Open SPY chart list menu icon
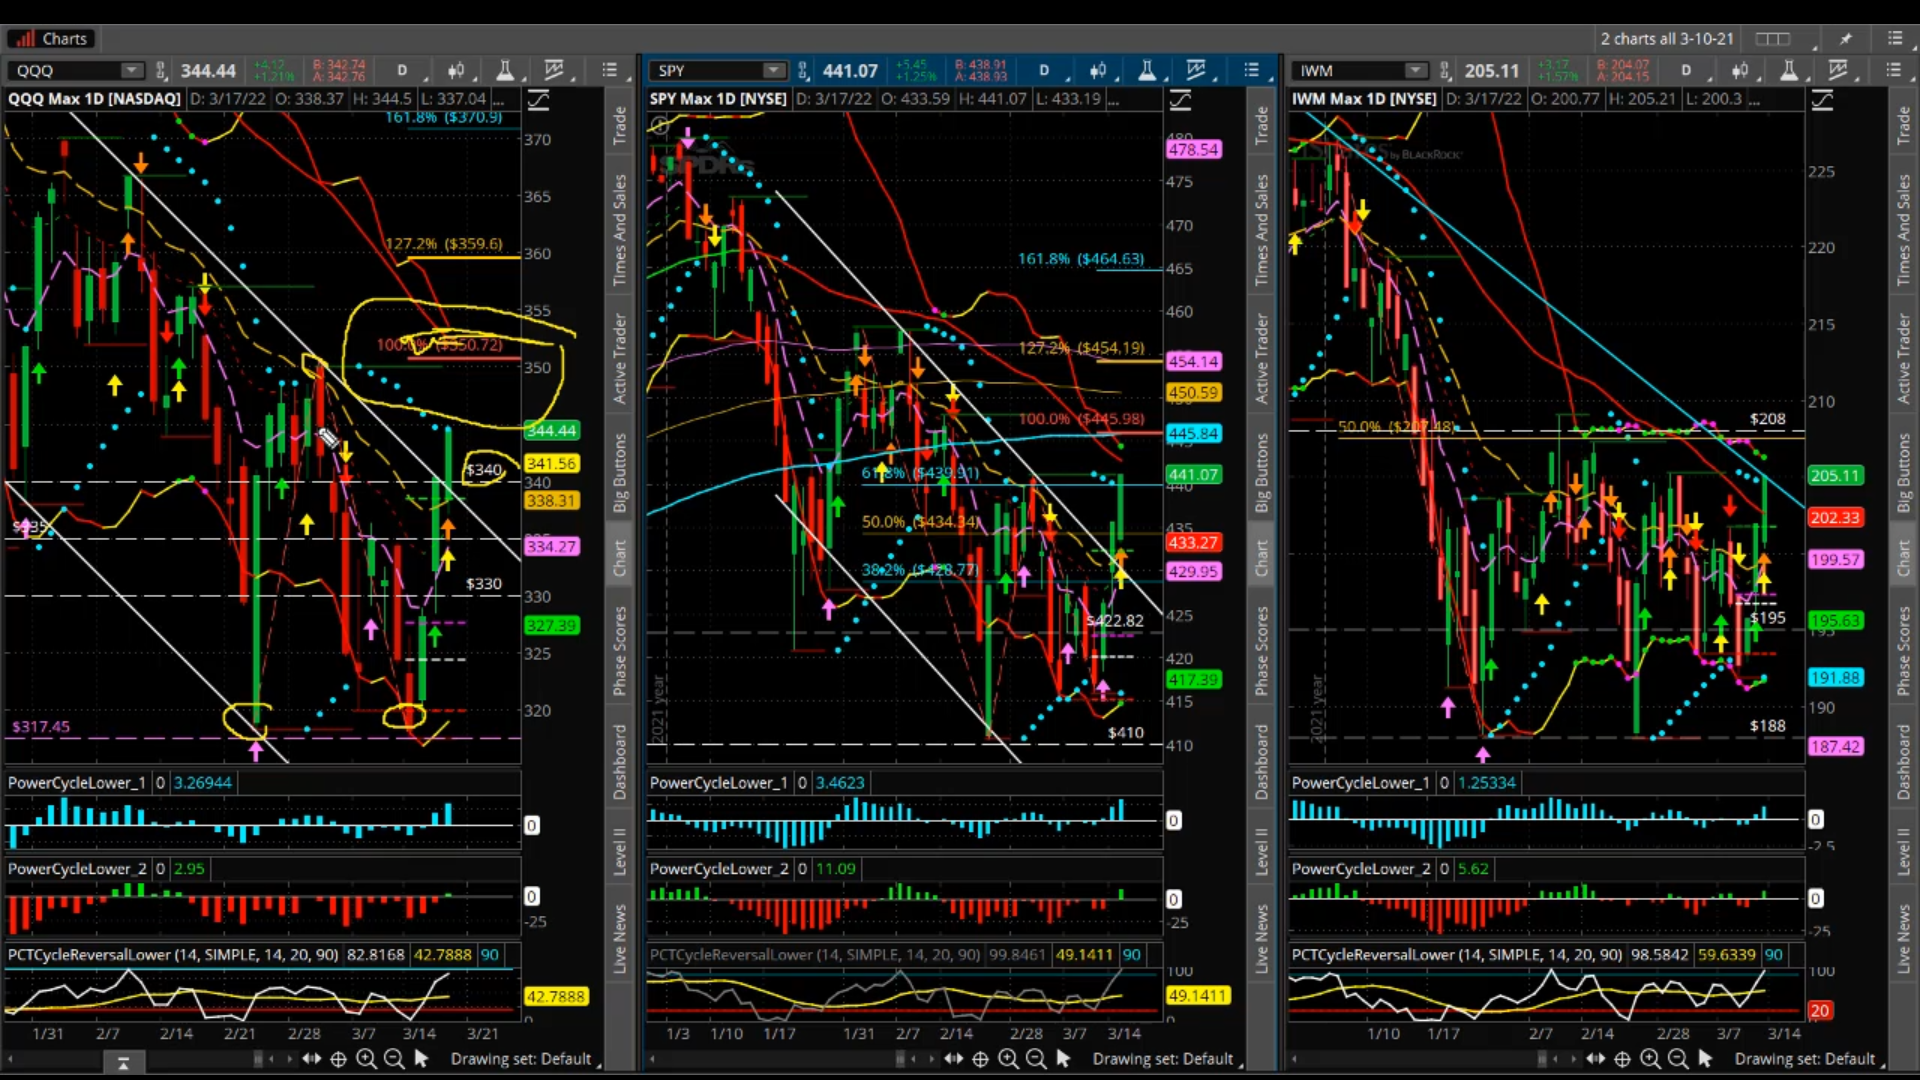This screenshot has height=1080, width=1920. tap(1251, 70)
